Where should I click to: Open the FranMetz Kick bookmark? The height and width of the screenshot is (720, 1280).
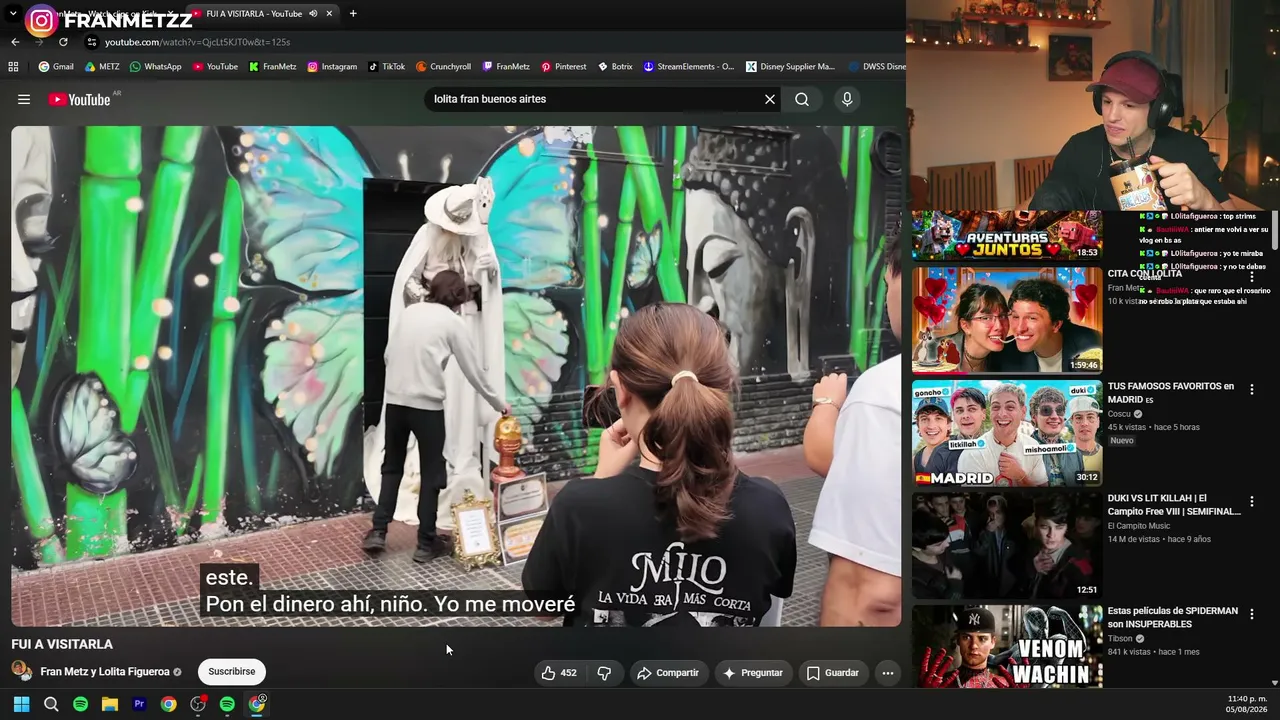coord(272,67)
